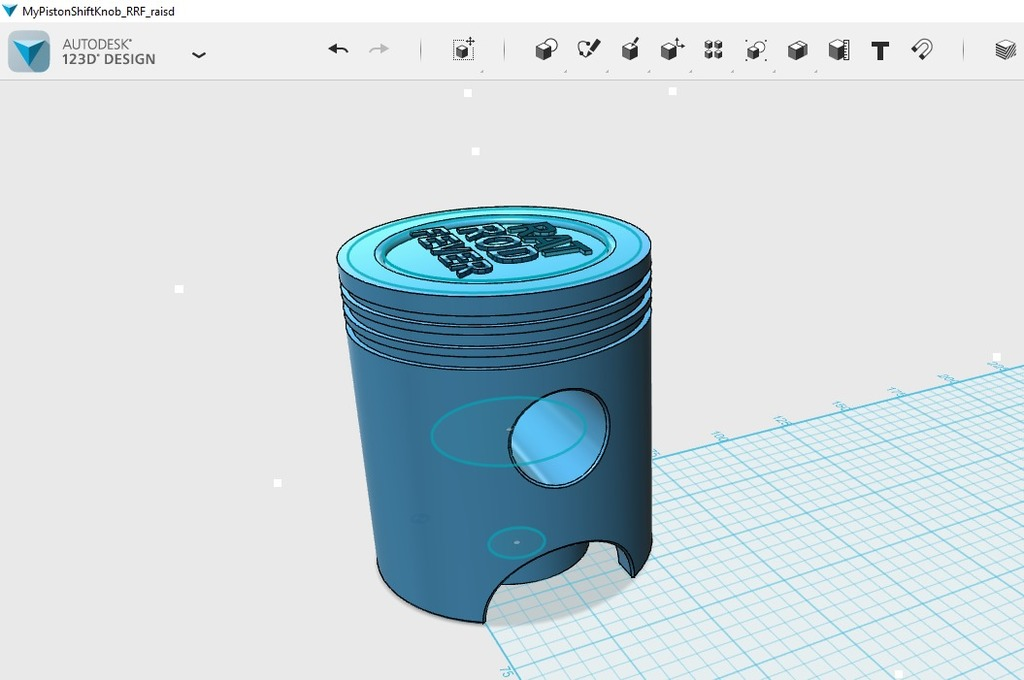Screen dimensions: 1024x680
Task: Open the Material editor icon
Action: (1005, 49)
